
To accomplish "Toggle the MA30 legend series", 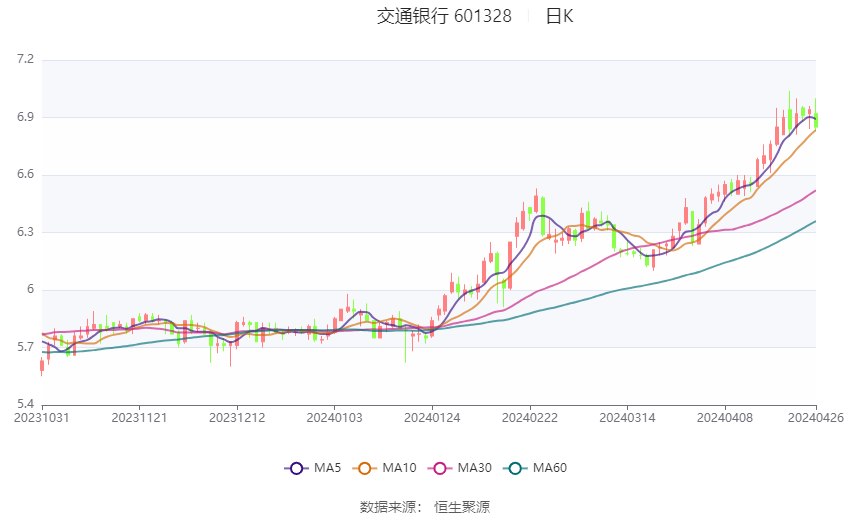I will click(460, 468).
